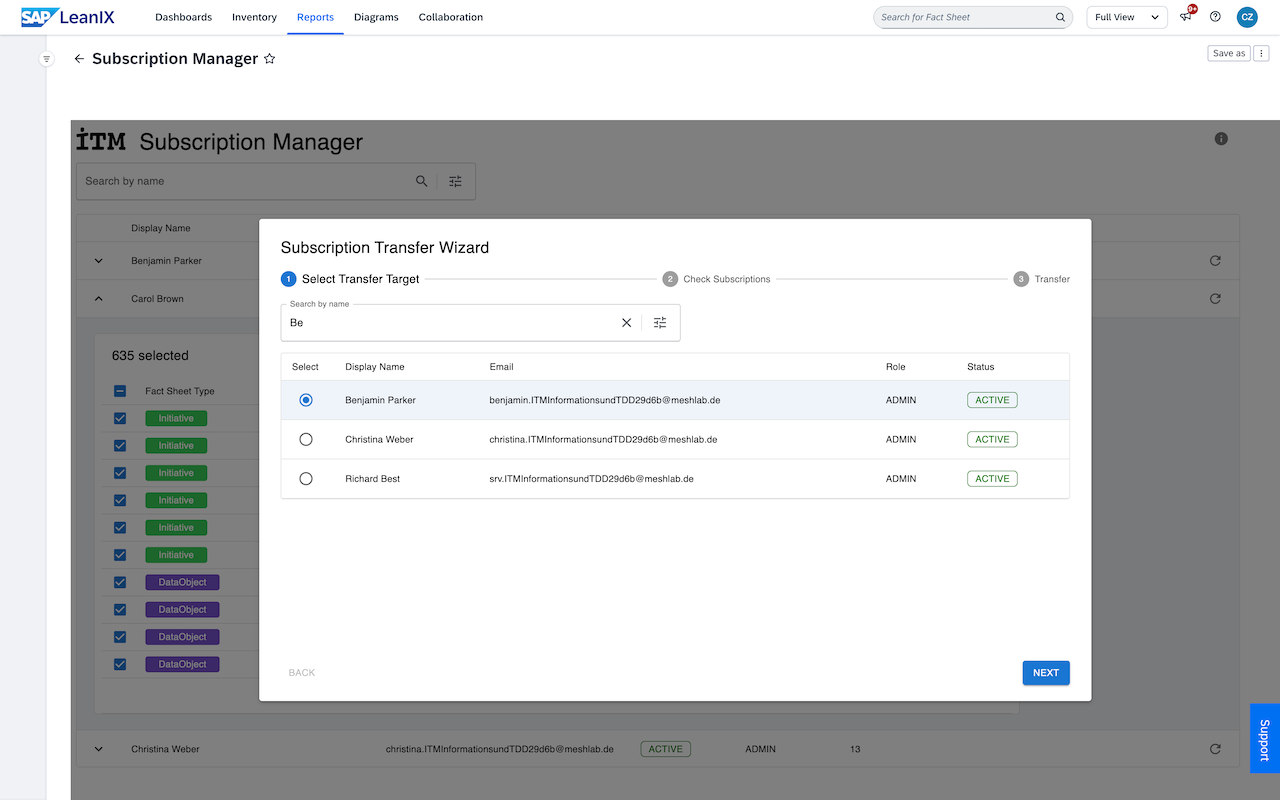Viewport: 1280px width, 800px height.
Task: Open the Dashboards menu
Action: (184, 17)
